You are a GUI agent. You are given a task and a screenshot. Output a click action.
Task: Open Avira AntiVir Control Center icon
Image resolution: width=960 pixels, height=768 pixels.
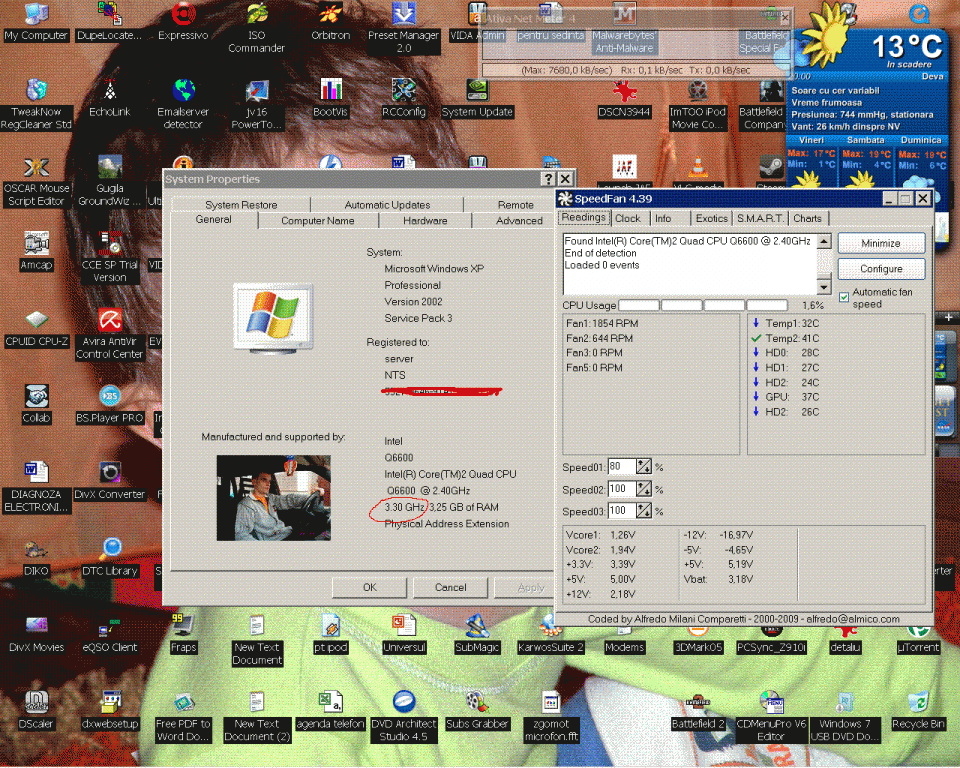110,334
